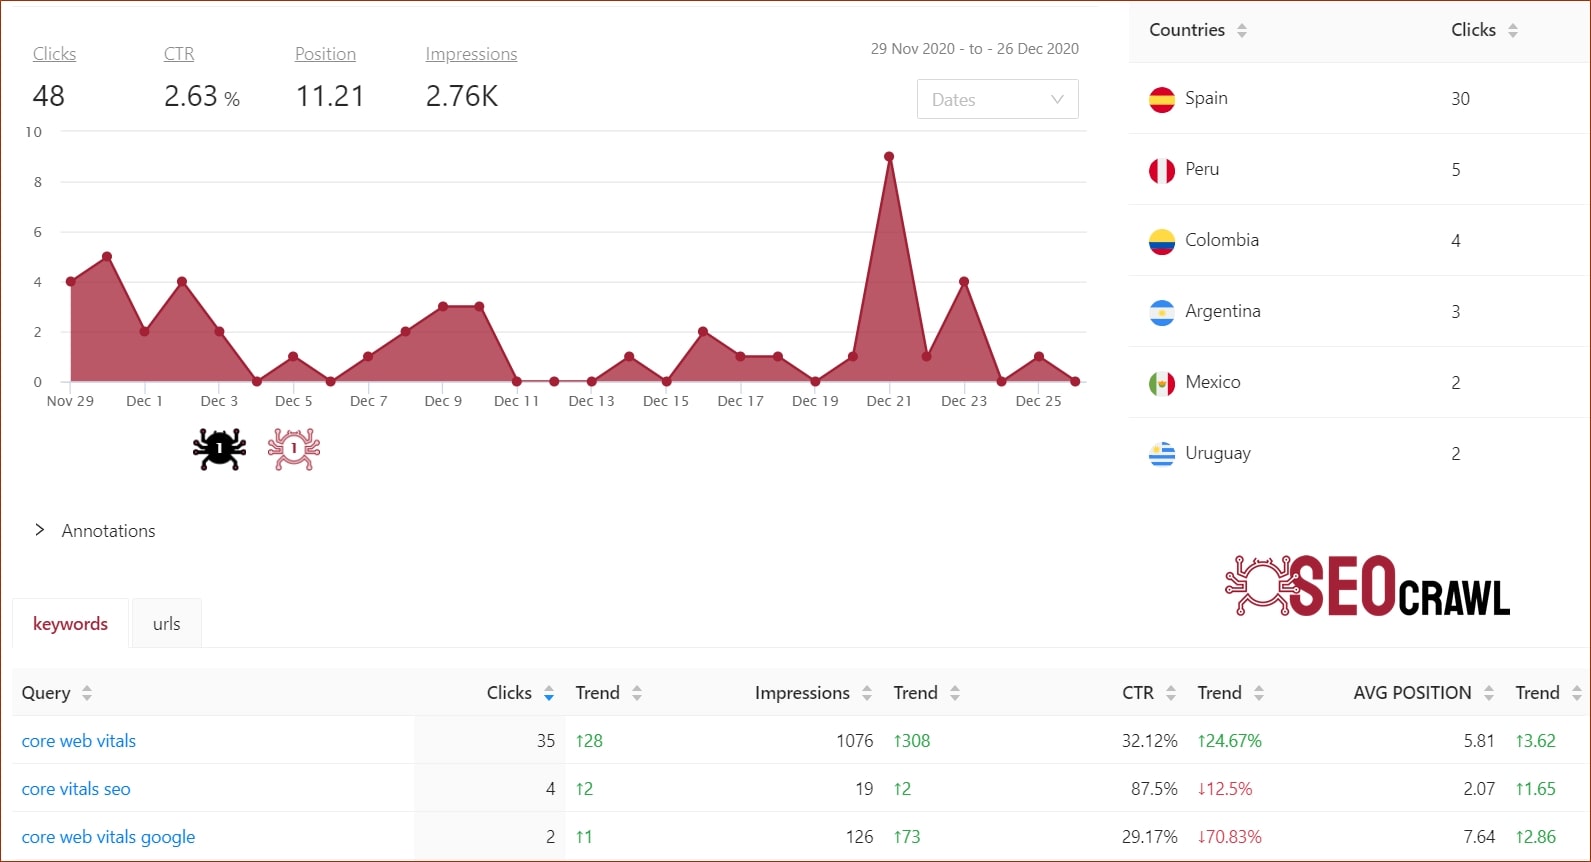Toggle the Impressions metric on chart
This screenshot has height=862, width=1591.
point(471,54)
